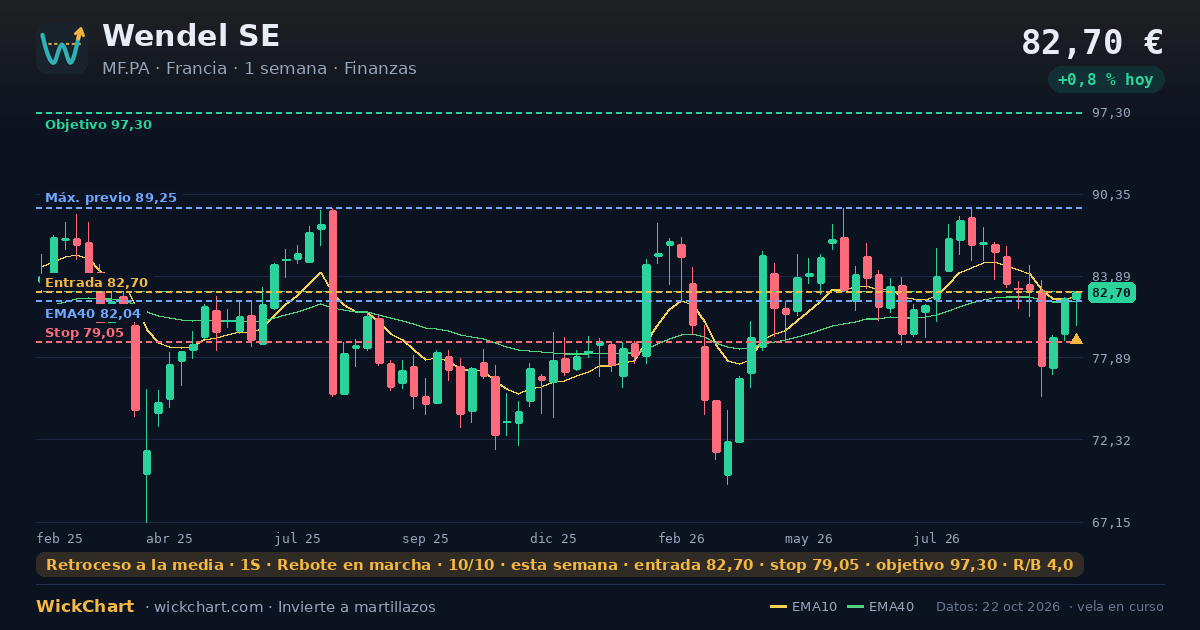Click the current price 82,70 € header
This screenshot has height=630, width=1200.
1092,42
